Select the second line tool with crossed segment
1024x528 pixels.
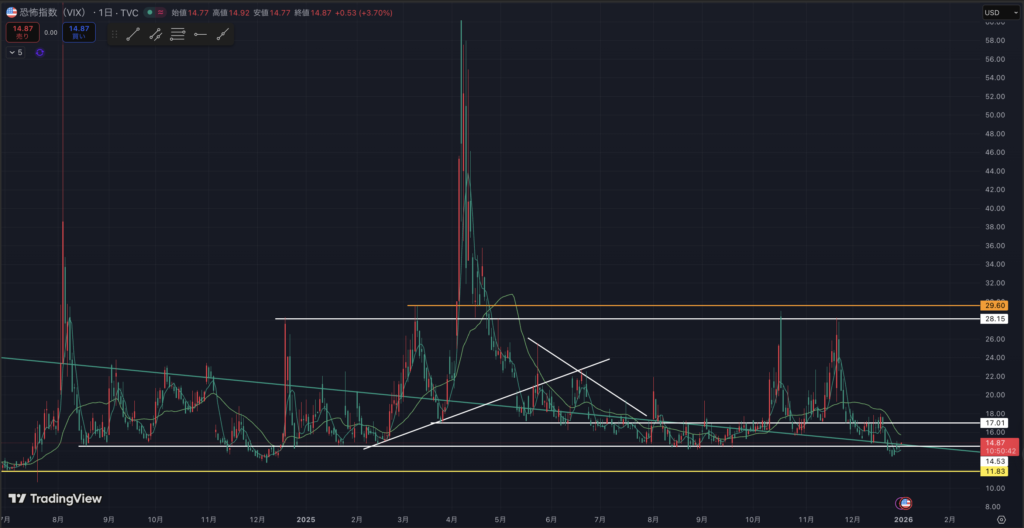point(155,34)
